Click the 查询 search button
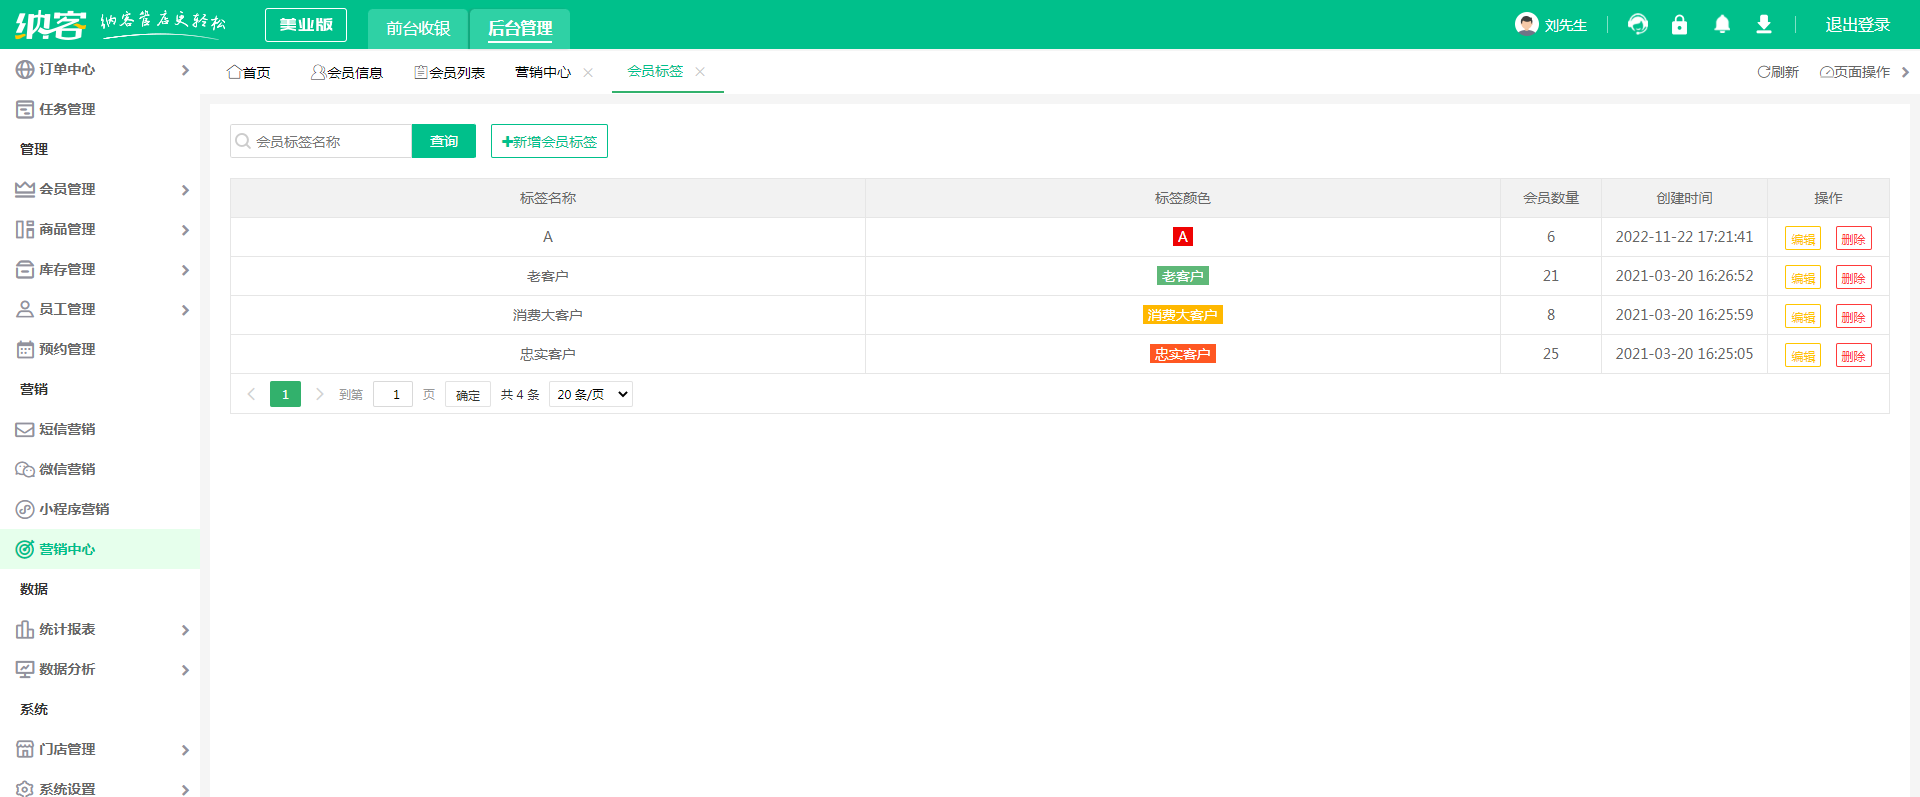This screenshot has height=797, width=1920. point(444,141)
